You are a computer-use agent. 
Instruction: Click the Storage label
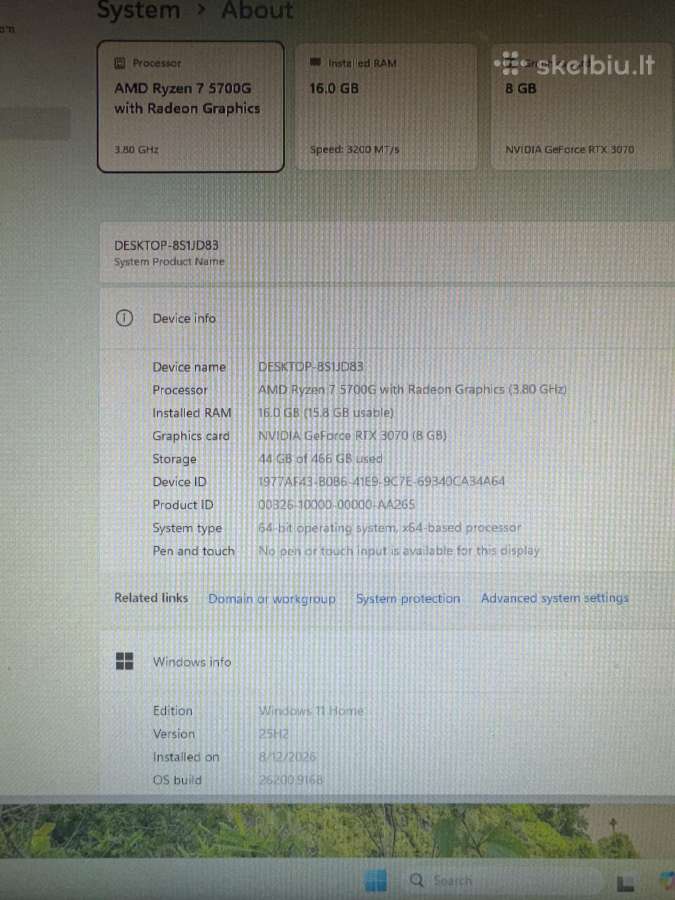click(174, 459)
